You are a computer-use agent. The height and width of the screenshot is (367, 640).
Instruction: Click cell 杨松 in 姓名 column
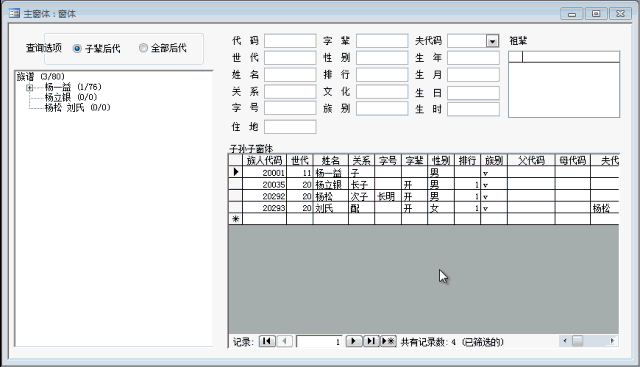[x=331, y=196]
